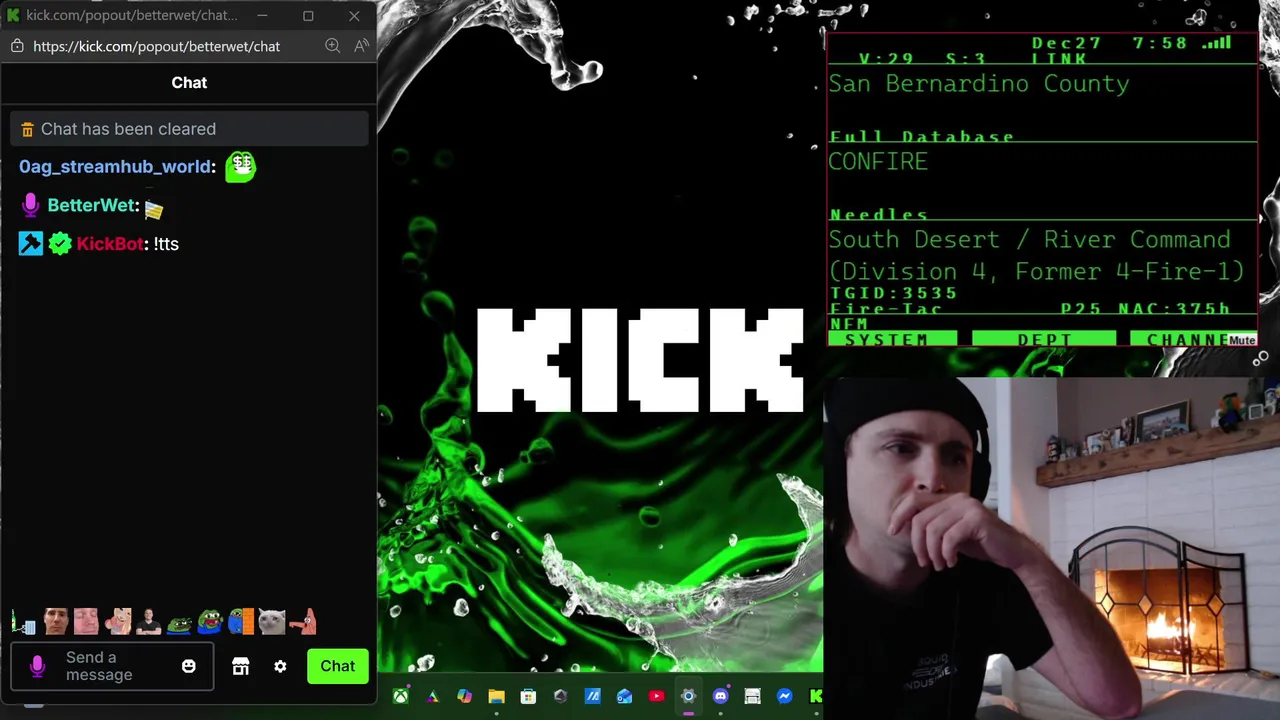The width and height of the screenshot is (1280, 720).
Task: Click the read aloud icon in address bar
Action: coord(361,46)
